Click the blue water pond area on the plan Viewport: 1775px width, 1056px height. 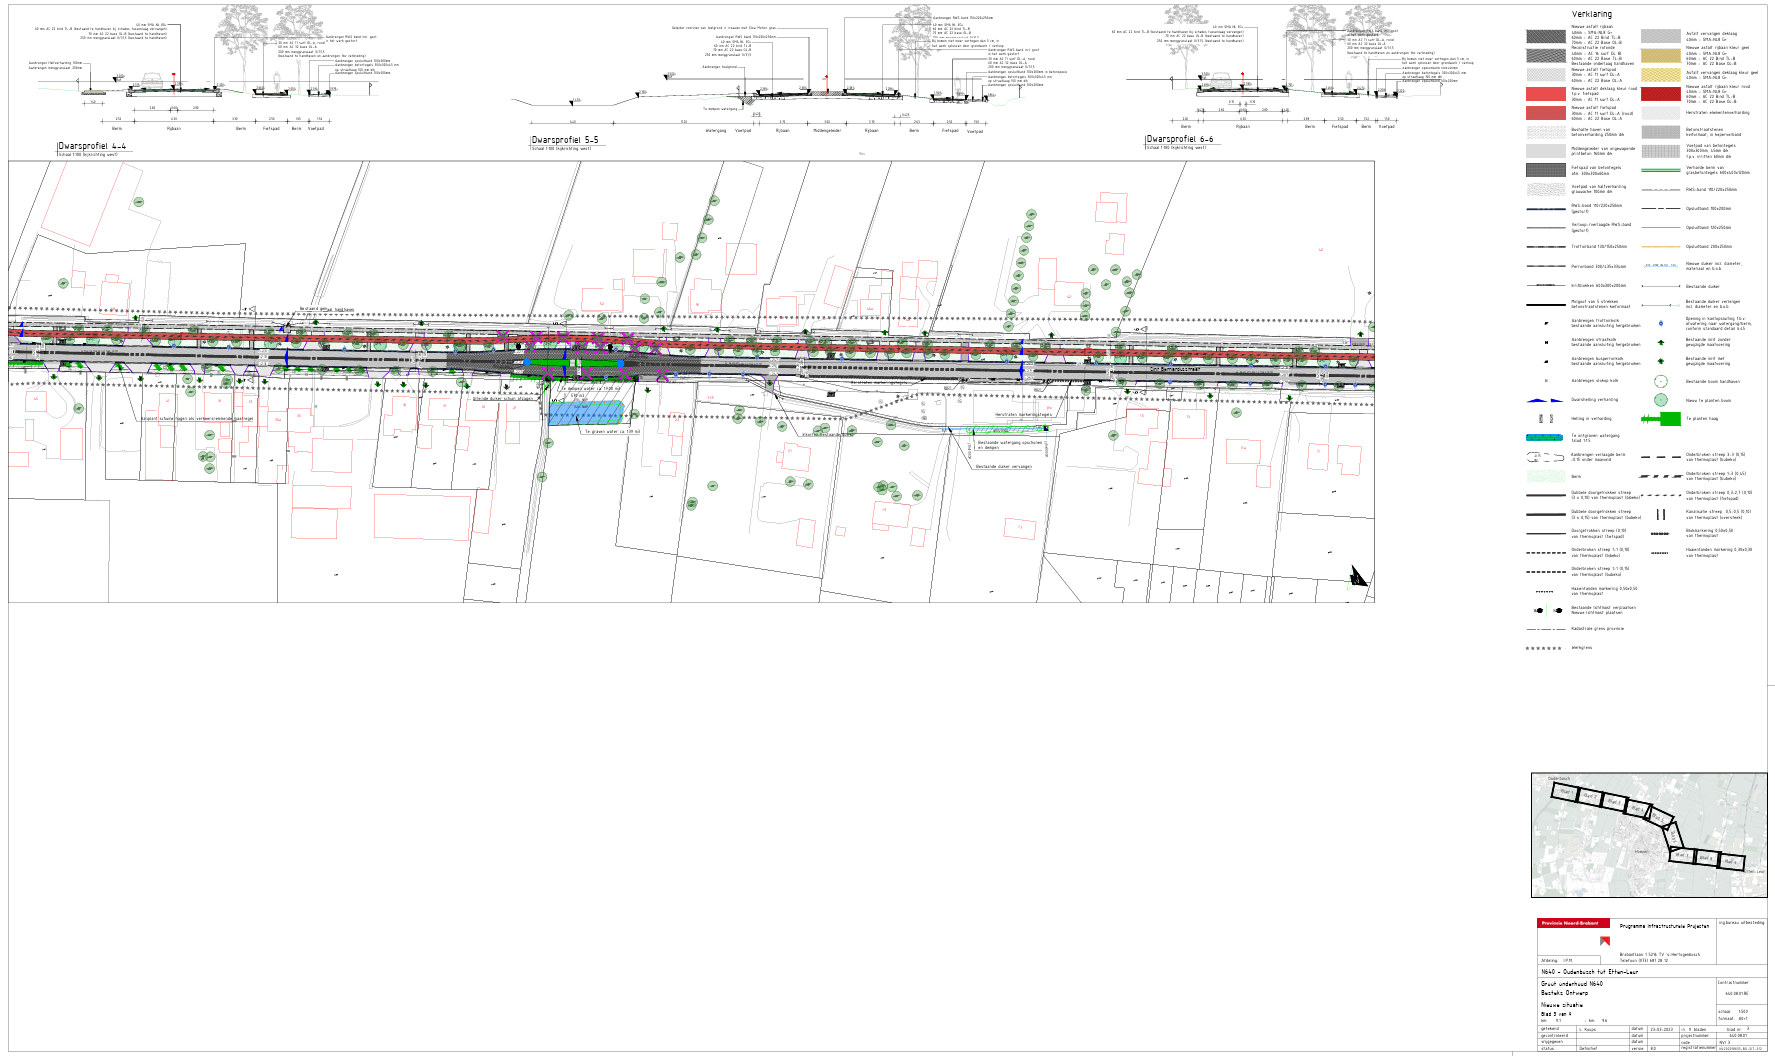(x=587, y=413)
